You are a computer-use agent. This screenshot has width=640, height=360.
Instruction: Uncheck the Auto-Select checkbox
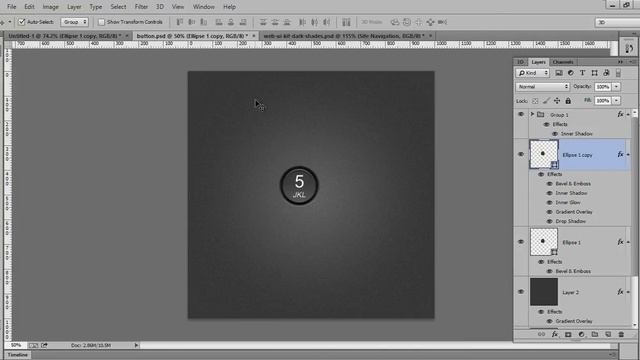coord(22,22)
